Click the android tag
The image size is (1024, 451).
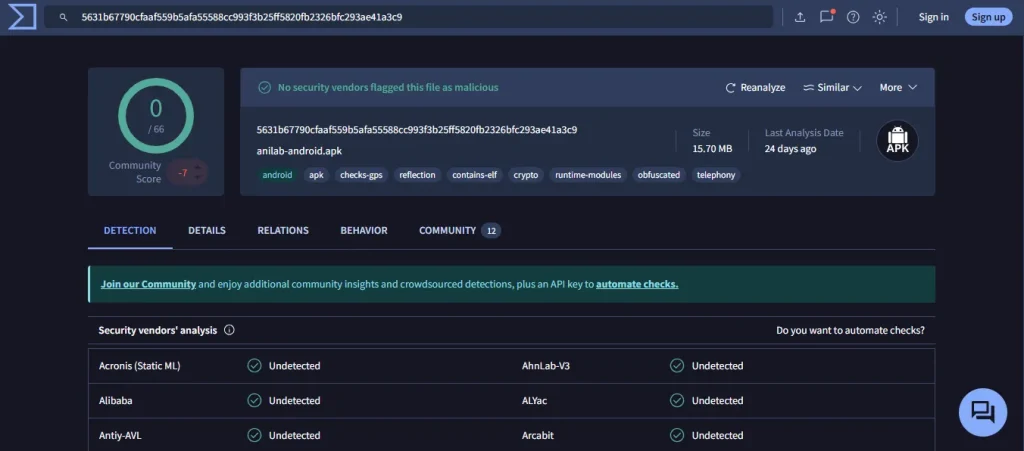(x=278, y=175)
